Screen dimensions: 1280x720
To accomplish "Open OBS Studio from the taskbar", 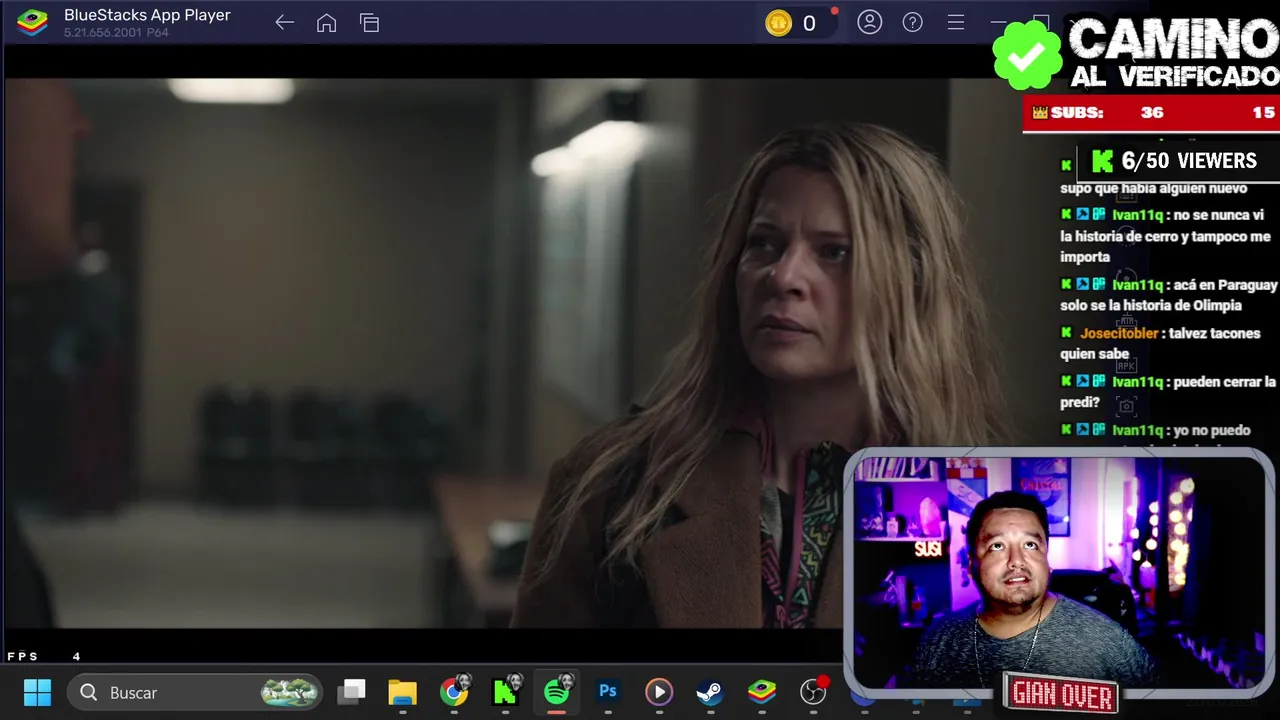I will pyautogui.click(x=814, y=691).
